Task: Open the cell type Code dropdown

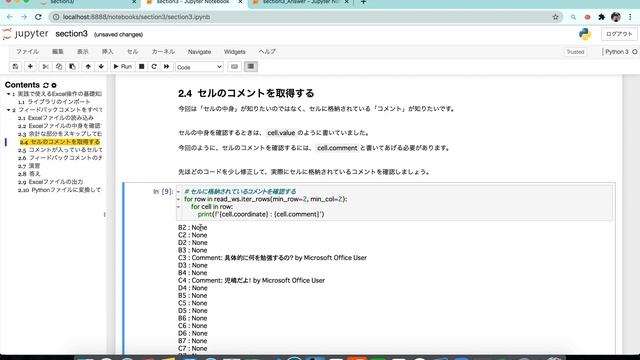Action: (x=199, y=67)
